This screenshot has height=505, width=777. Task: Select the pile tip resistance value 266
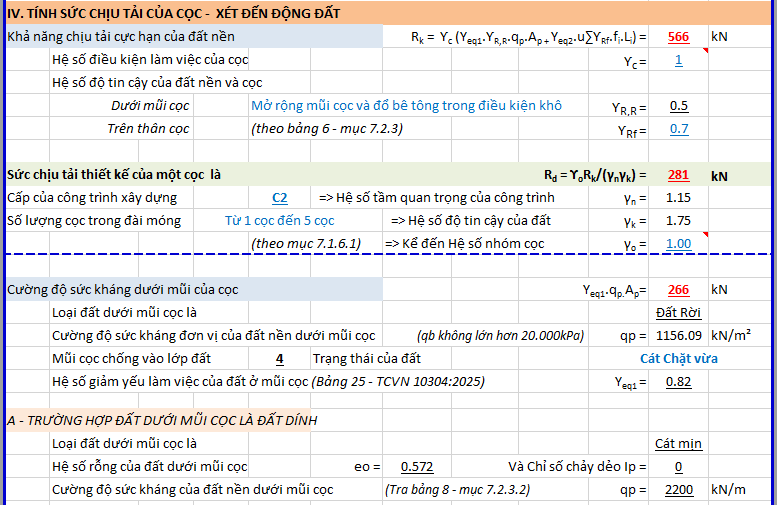678,290
